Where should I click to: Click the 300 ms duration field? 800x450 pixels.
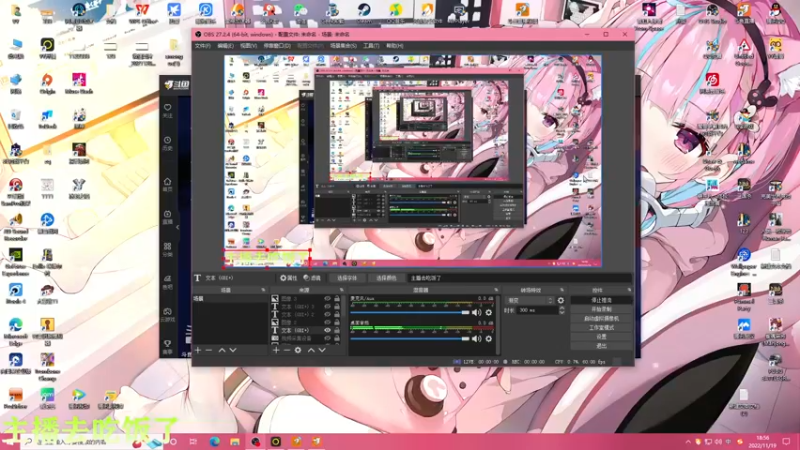(536, 310)
